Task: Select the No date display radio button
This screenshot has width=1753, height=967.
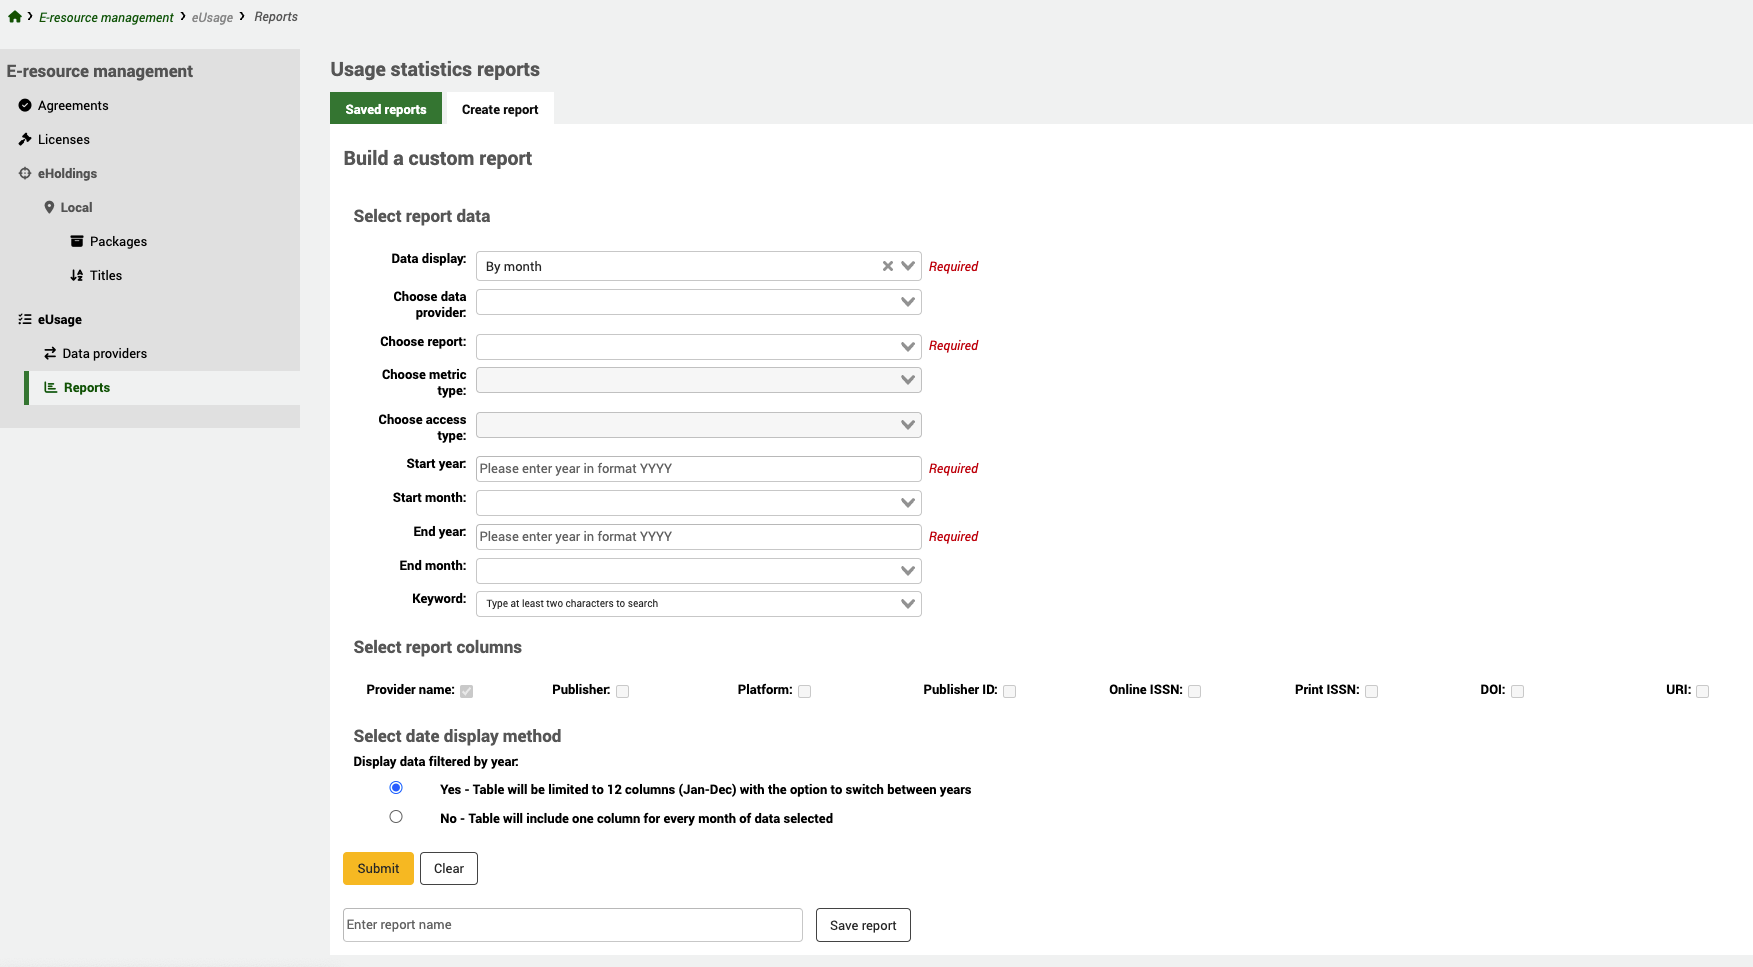Action: pos(396,816)
